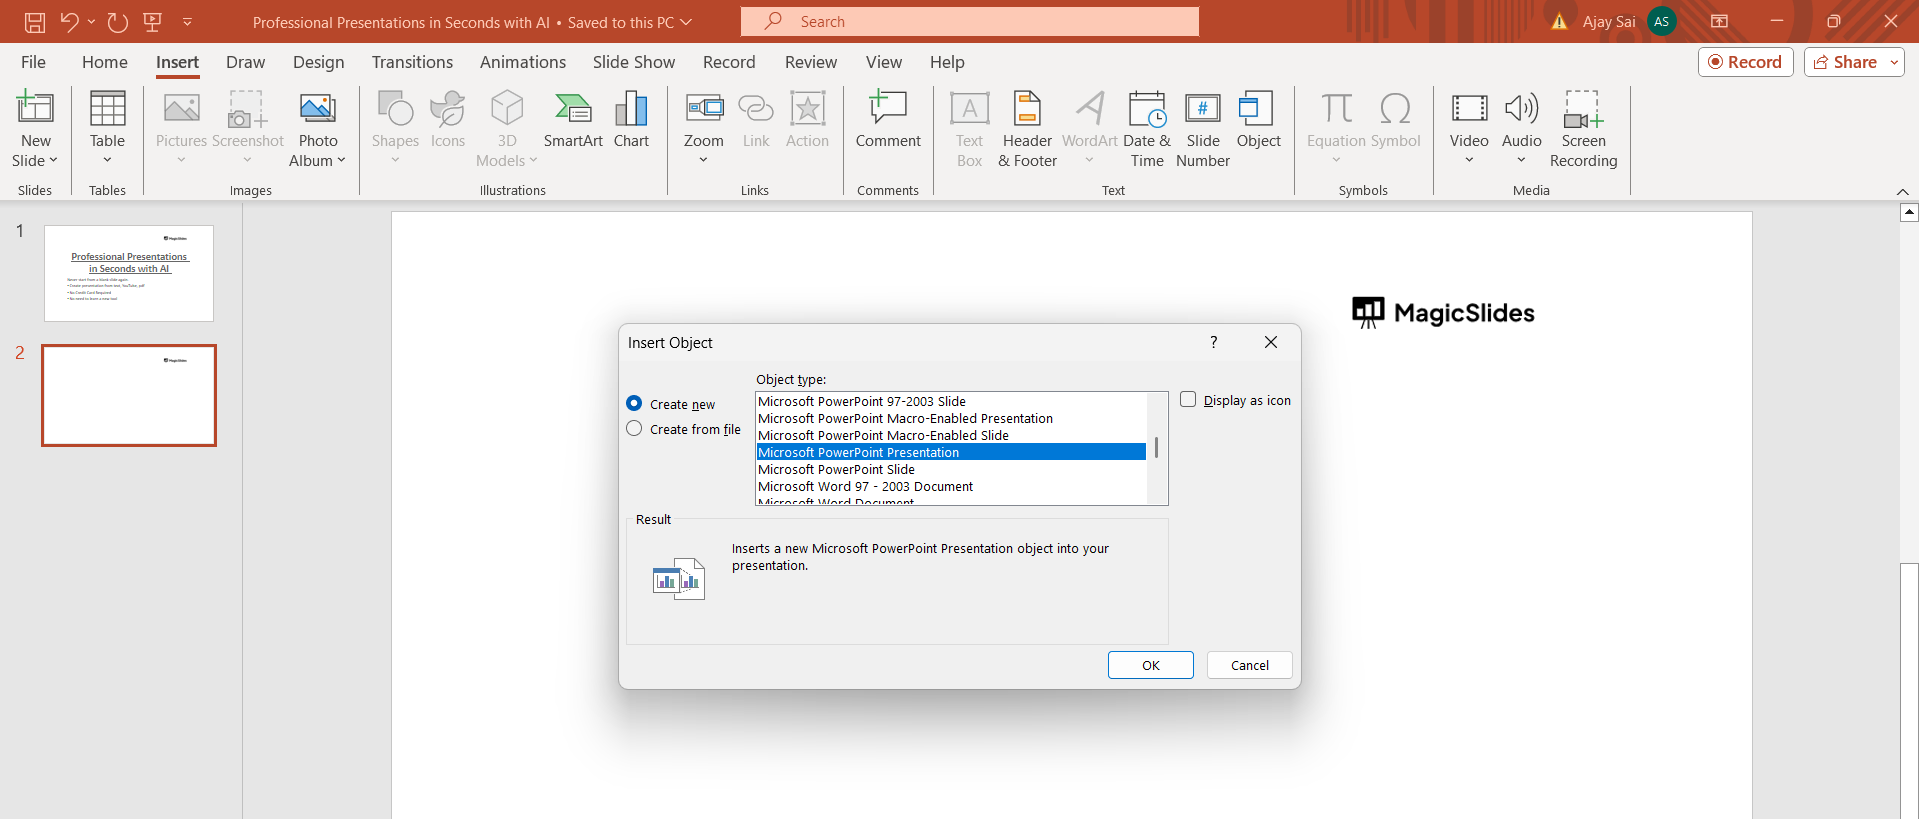Select Microsoft PowerPoint Macro-Enabled Presentation
Viewport: 1919px width, 819px height.
click(951, 418)
